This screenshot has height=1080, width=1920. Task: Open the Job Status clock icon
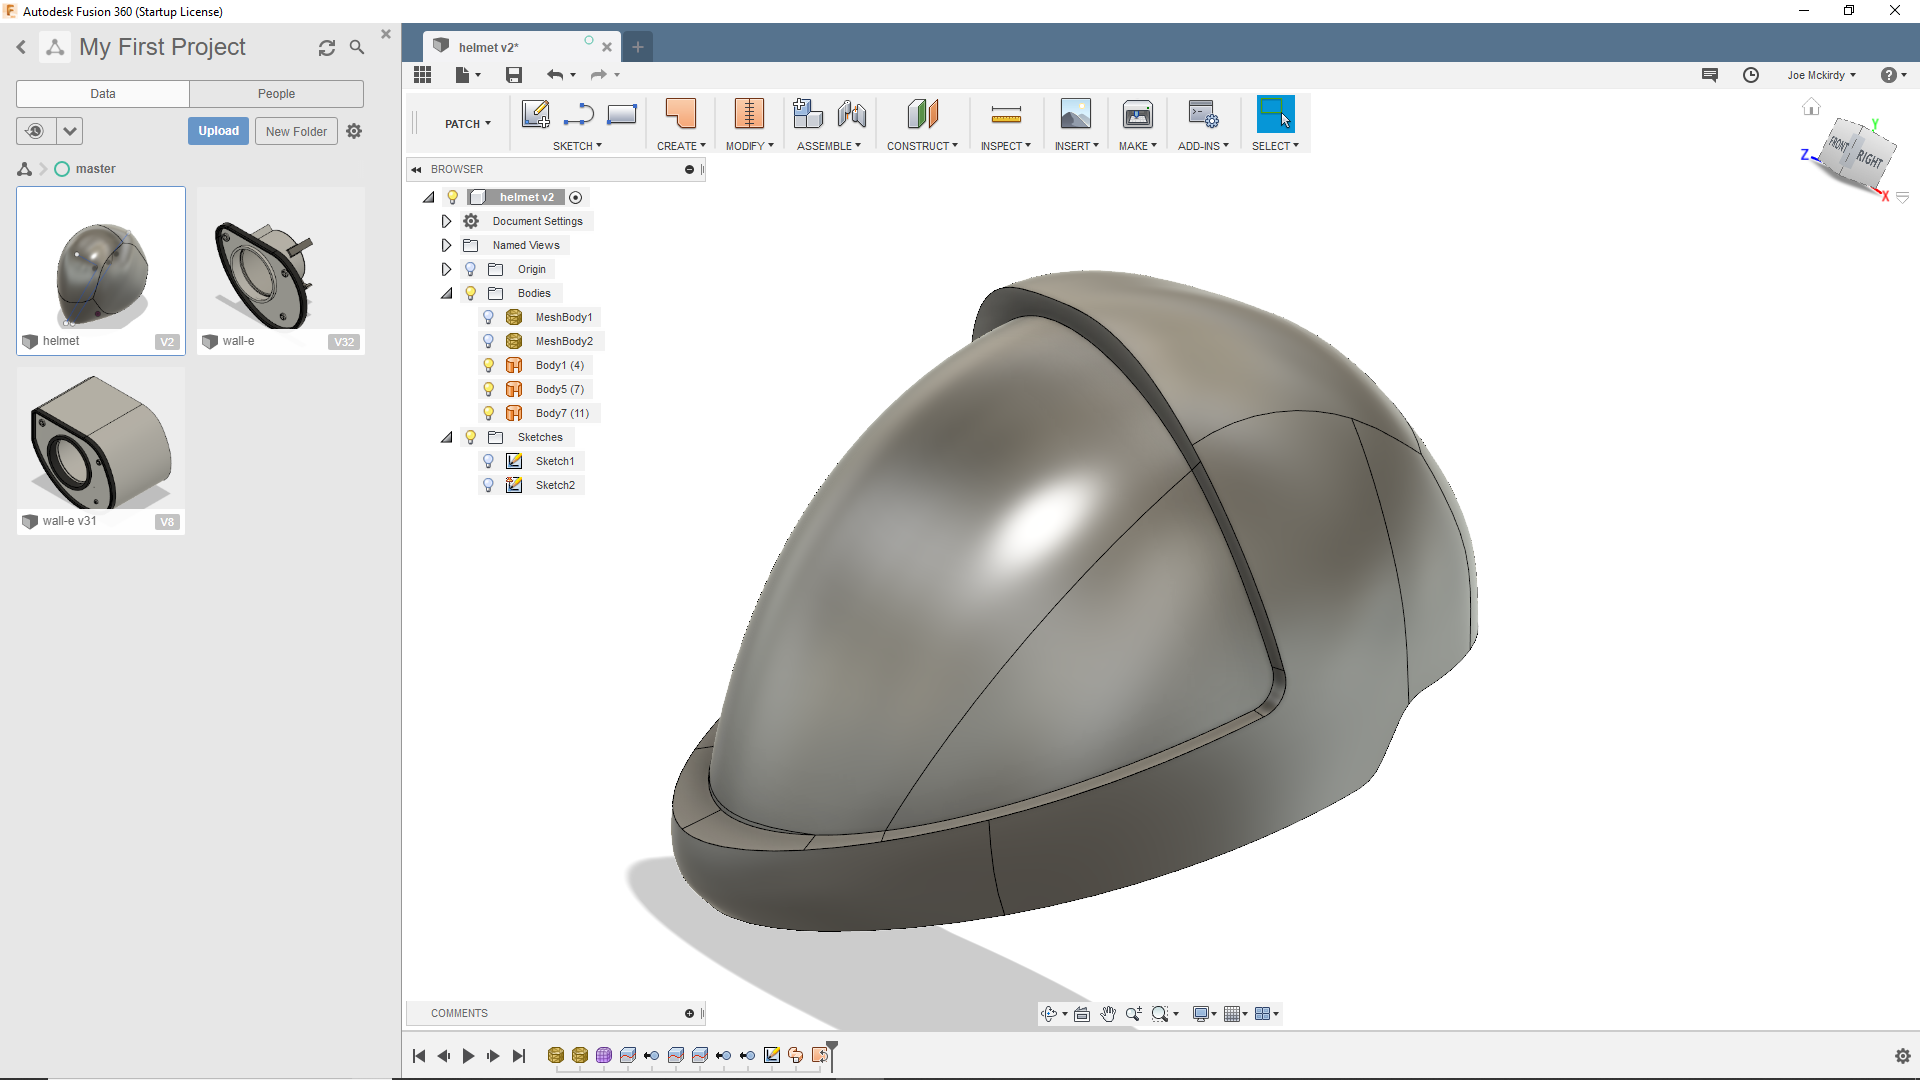1750,75
